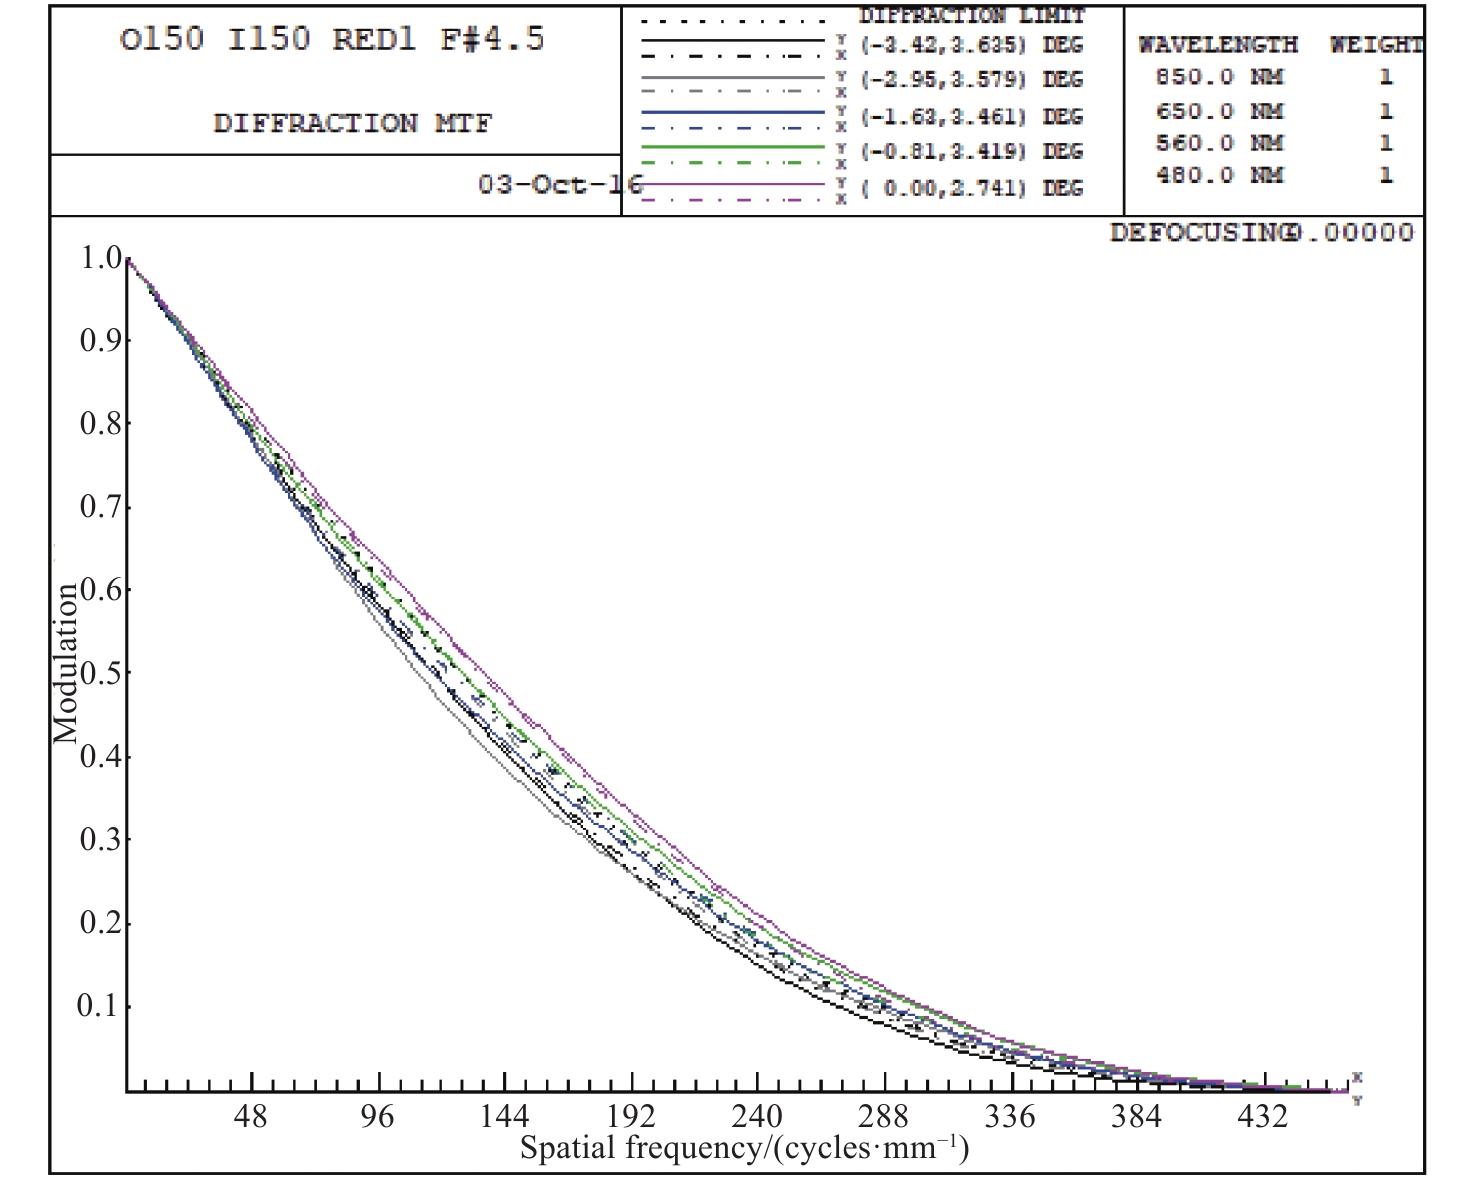Select the dotted DIFFRACTION LIMIT legend label
The height and width of the screenshot is (1179, 1476).
[971, 16]
